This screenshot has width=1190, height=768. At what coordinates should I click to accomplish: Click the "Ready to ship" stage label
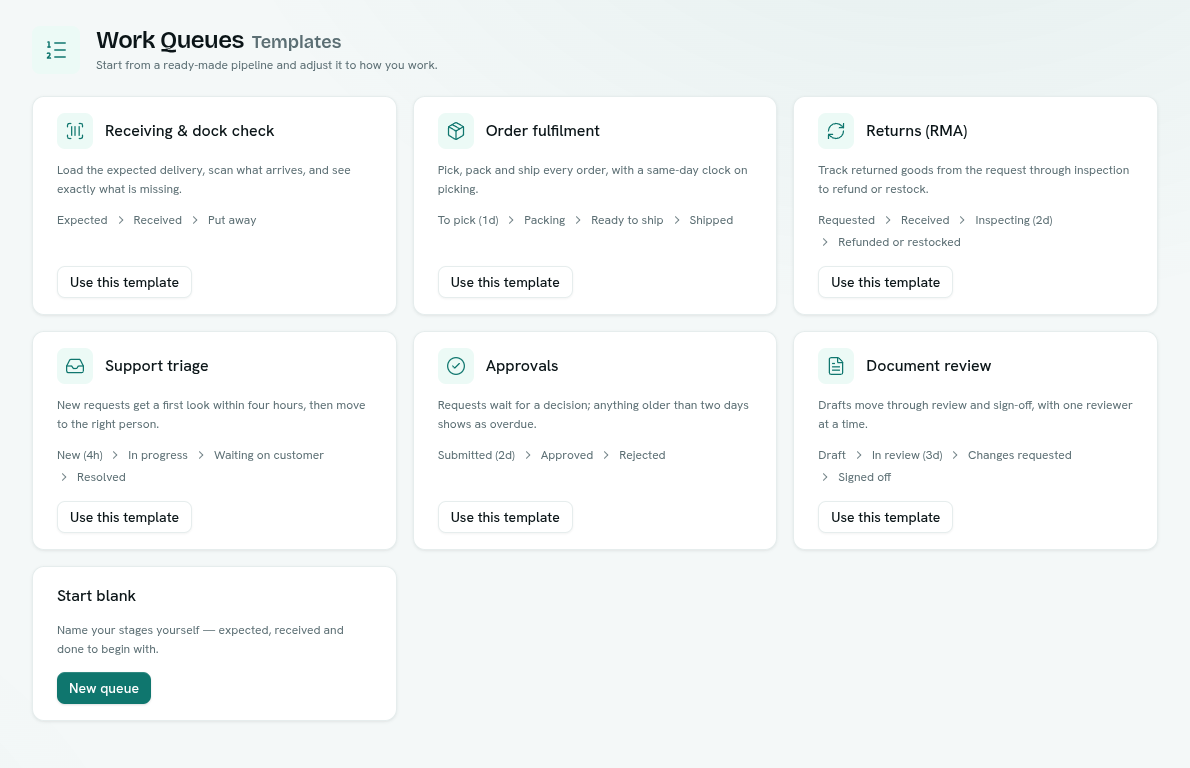pos(628,220)
